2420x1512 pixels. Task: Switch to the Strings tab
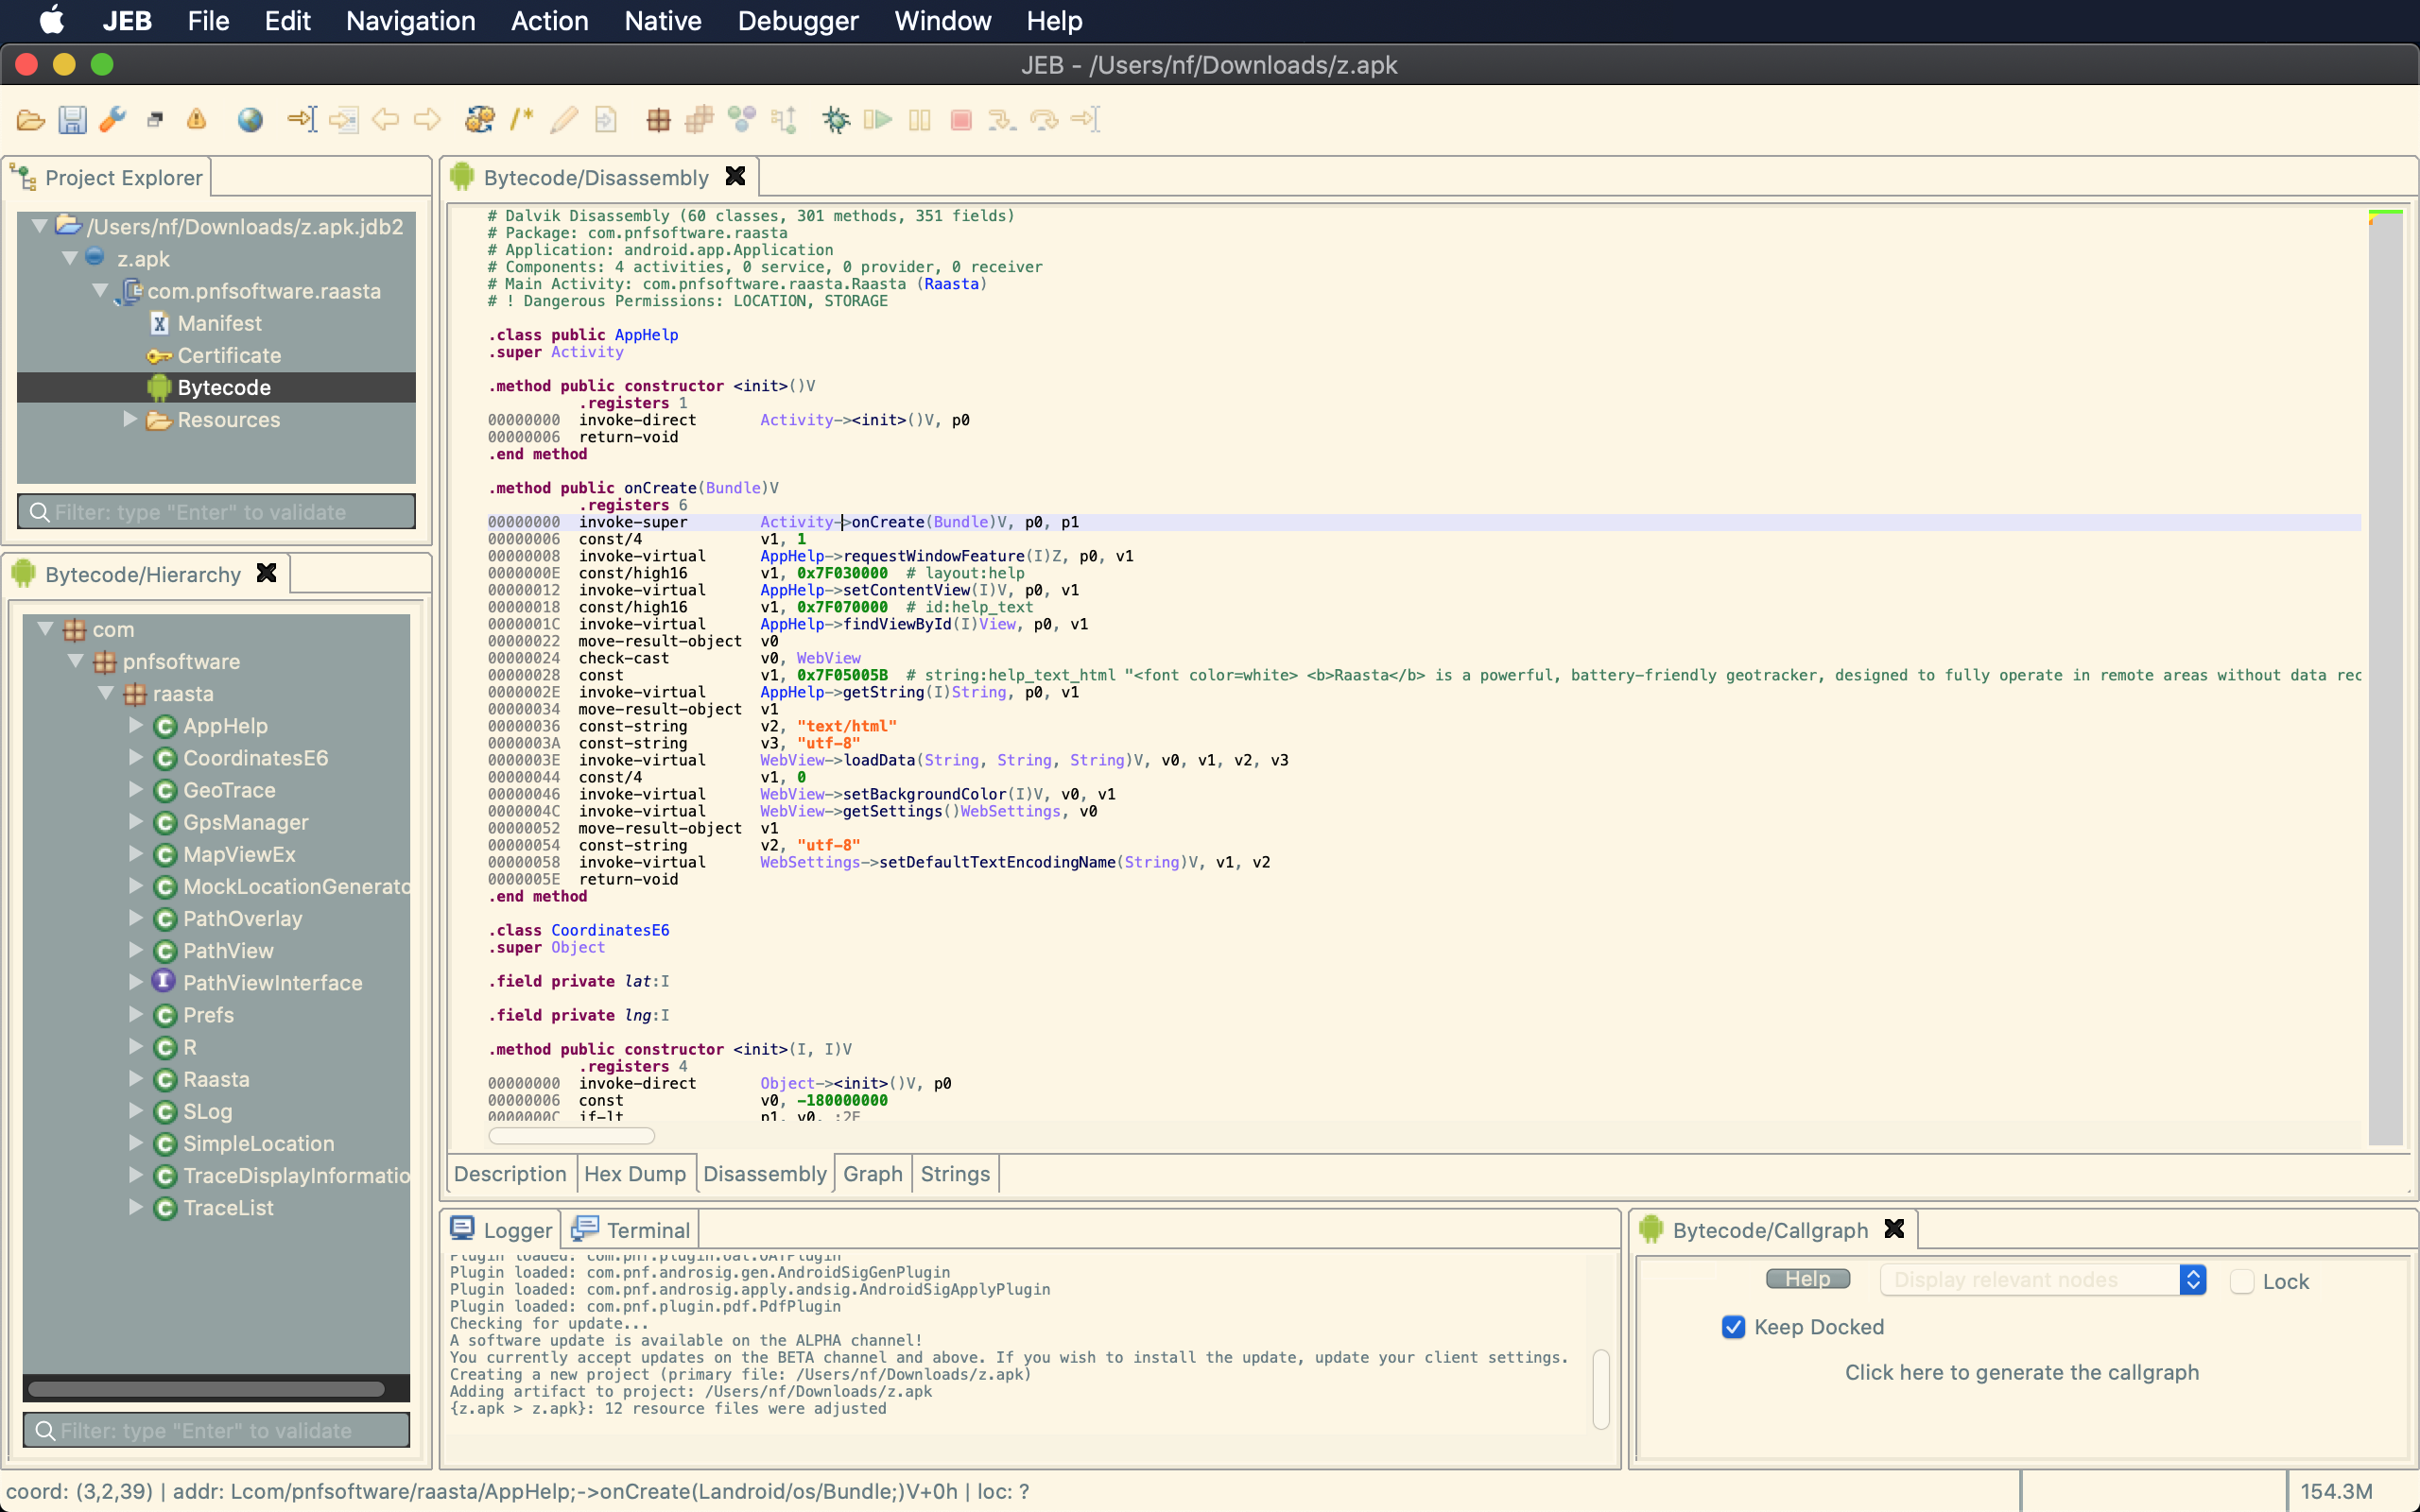point(955,1173)
